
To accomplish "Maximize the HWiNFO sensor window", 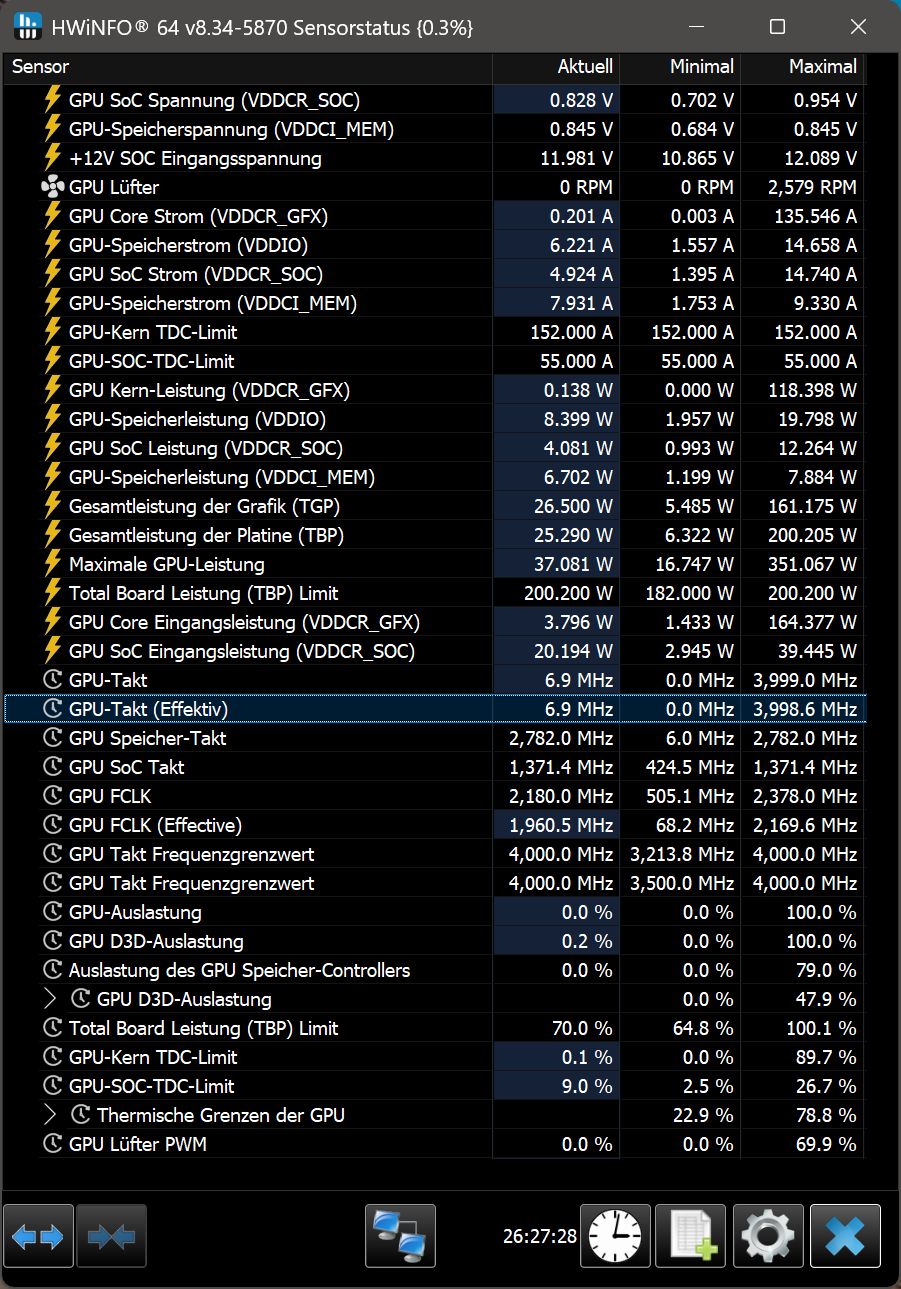I will 777,27.
